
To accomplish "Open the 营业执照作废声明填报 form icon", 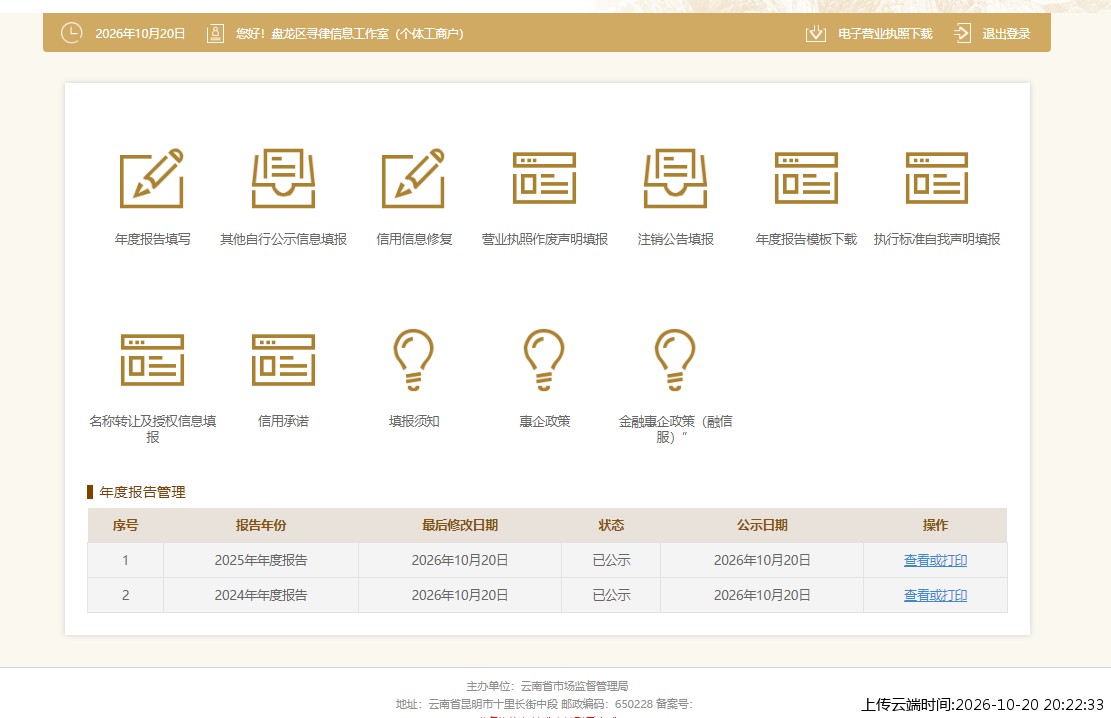I will click(544, 178).
